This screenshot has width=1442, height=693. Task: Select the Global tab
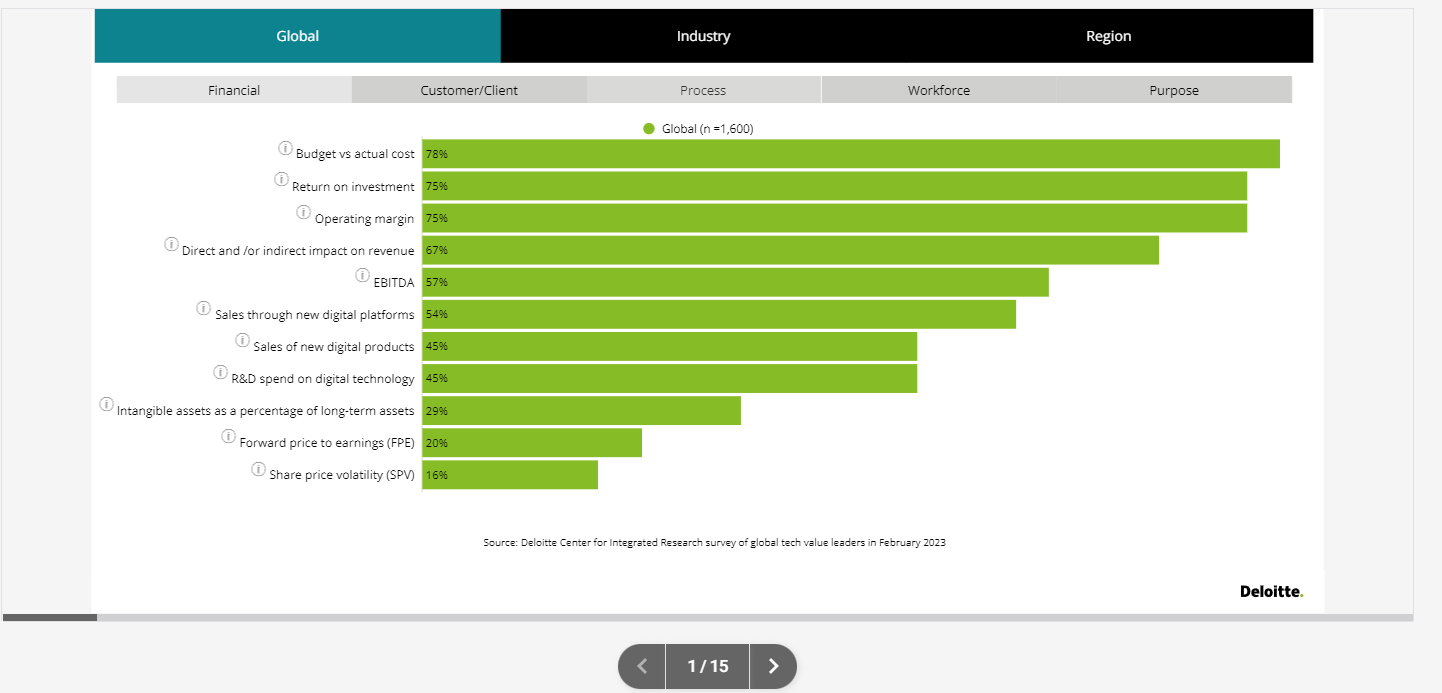[x=297, y=36]
